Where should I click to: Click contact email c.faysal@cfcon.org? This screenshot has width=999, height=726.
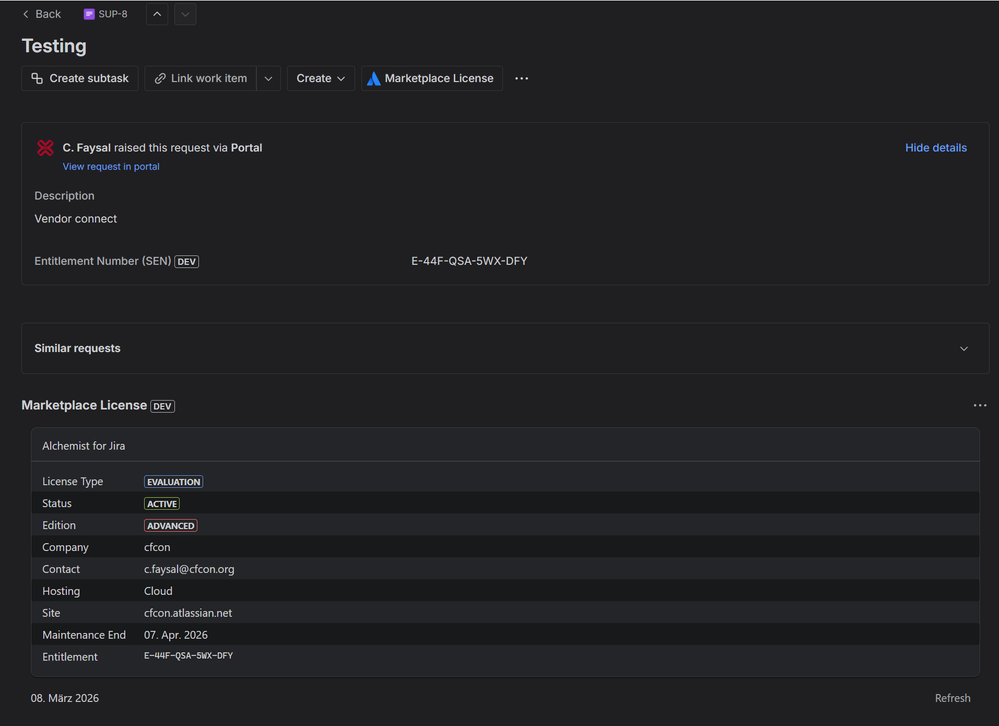click(189, 569)
